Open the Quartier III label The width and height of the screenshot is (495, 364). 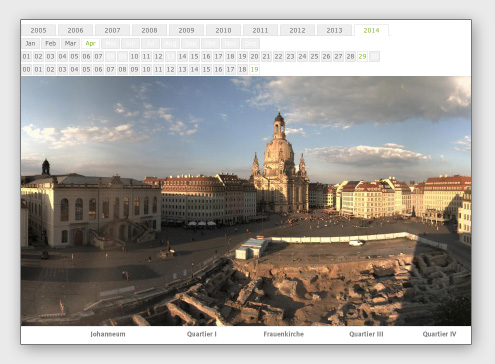tap(366, 334)
